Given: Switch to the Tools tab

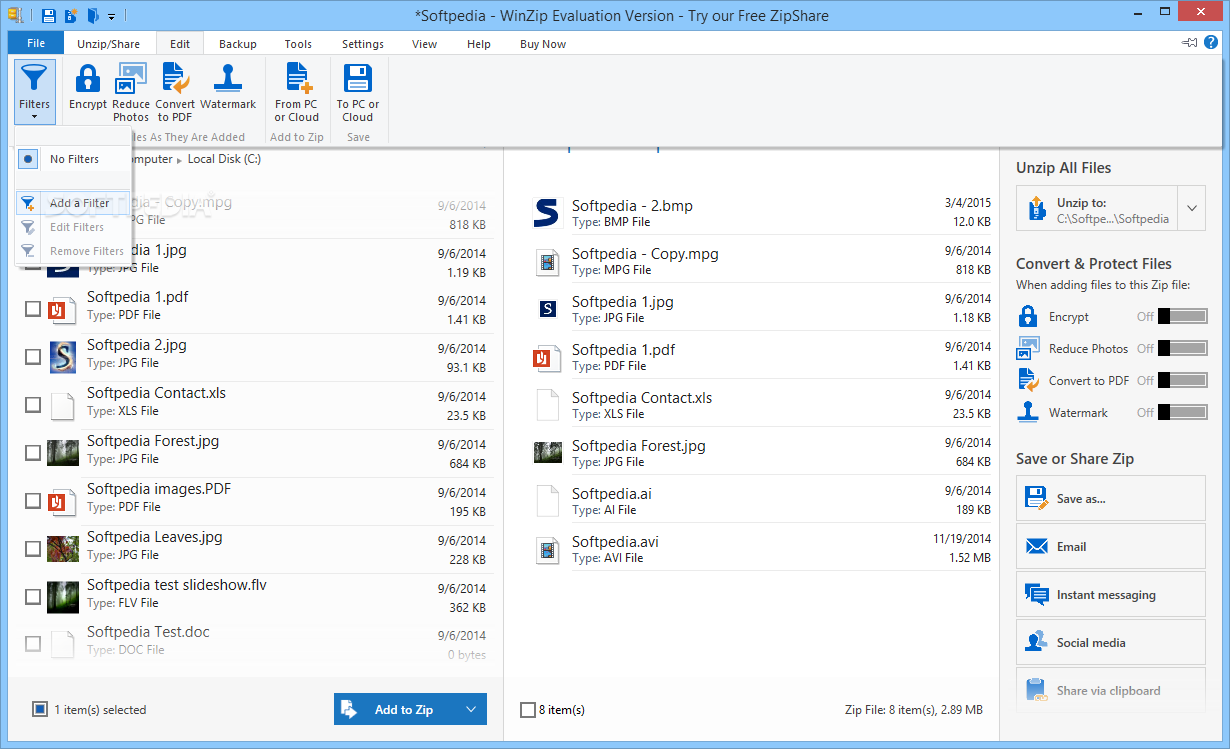Looking at the screenshot, I should (298, 44).
